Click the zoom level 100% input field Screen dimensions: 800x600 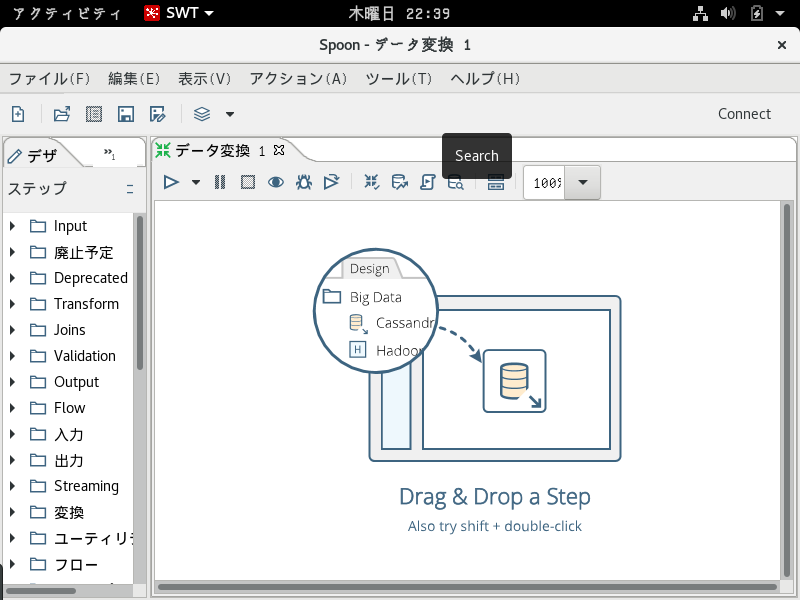pyautogui.click(x=544, y=182)
